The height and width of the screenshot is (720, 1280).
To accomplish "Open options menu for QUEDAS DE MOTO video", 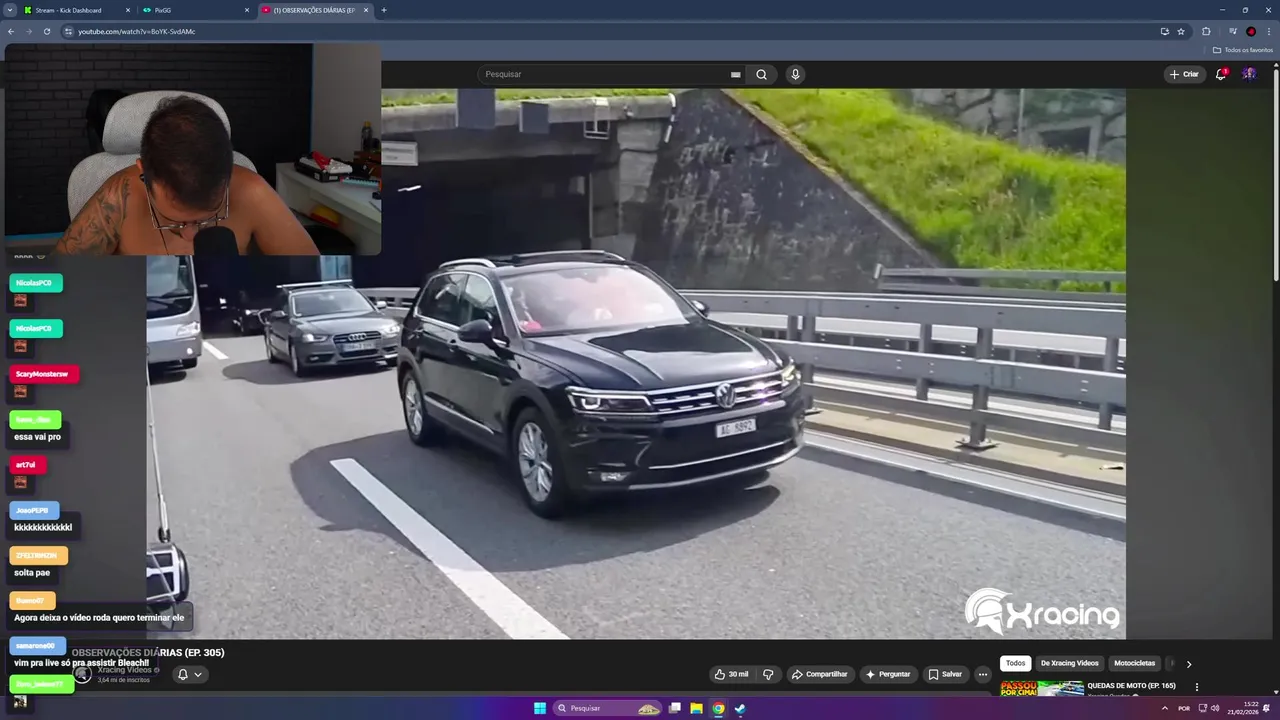I will [1196, 687].
